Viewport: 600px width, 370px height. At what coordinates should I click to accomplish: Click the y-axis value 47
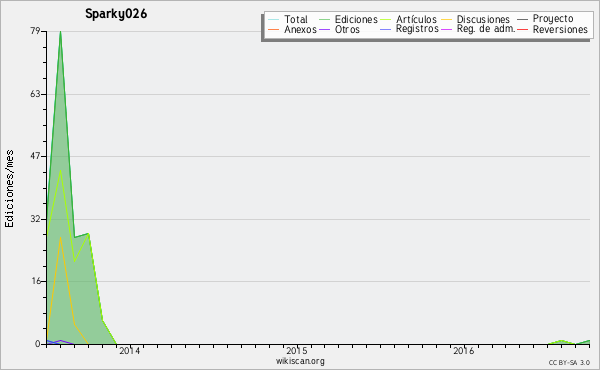click(35, 156)
